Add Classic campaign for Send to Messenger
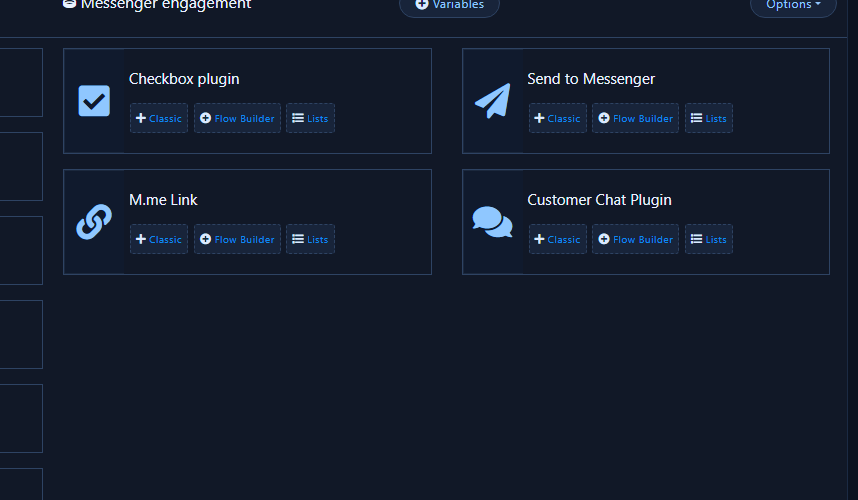 point(558,118)
